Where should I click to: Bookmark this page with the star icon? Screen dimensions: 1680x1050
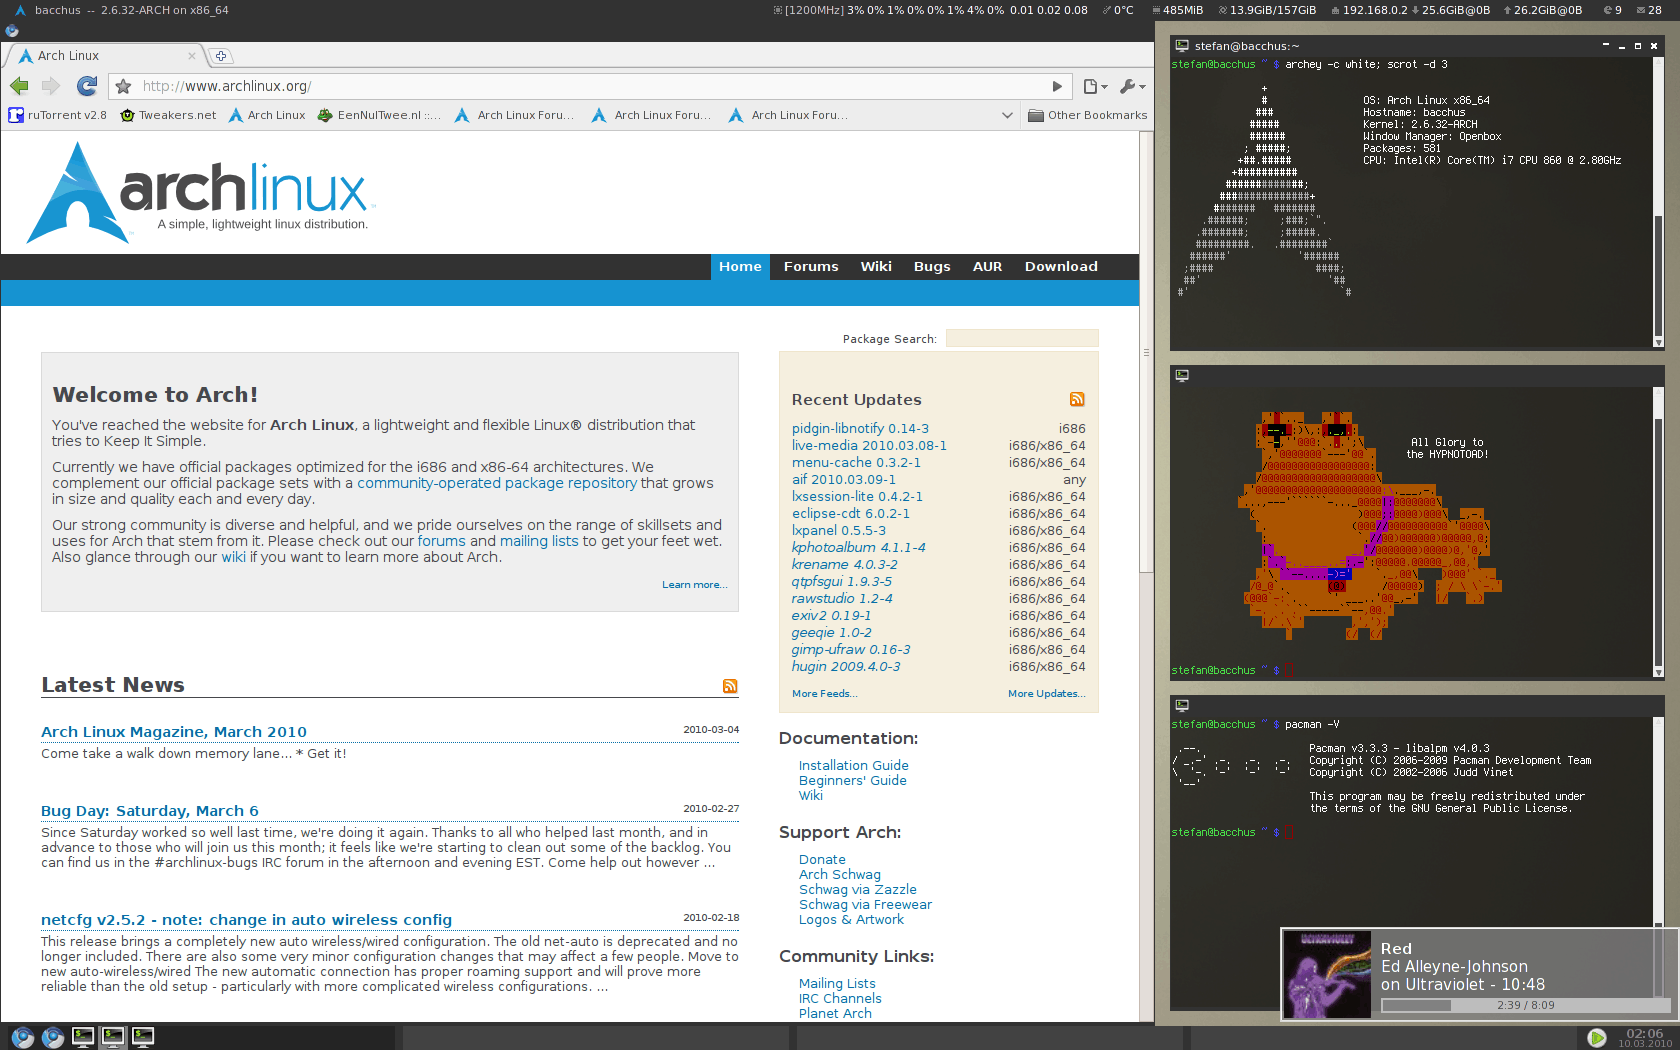pos(123,86)
